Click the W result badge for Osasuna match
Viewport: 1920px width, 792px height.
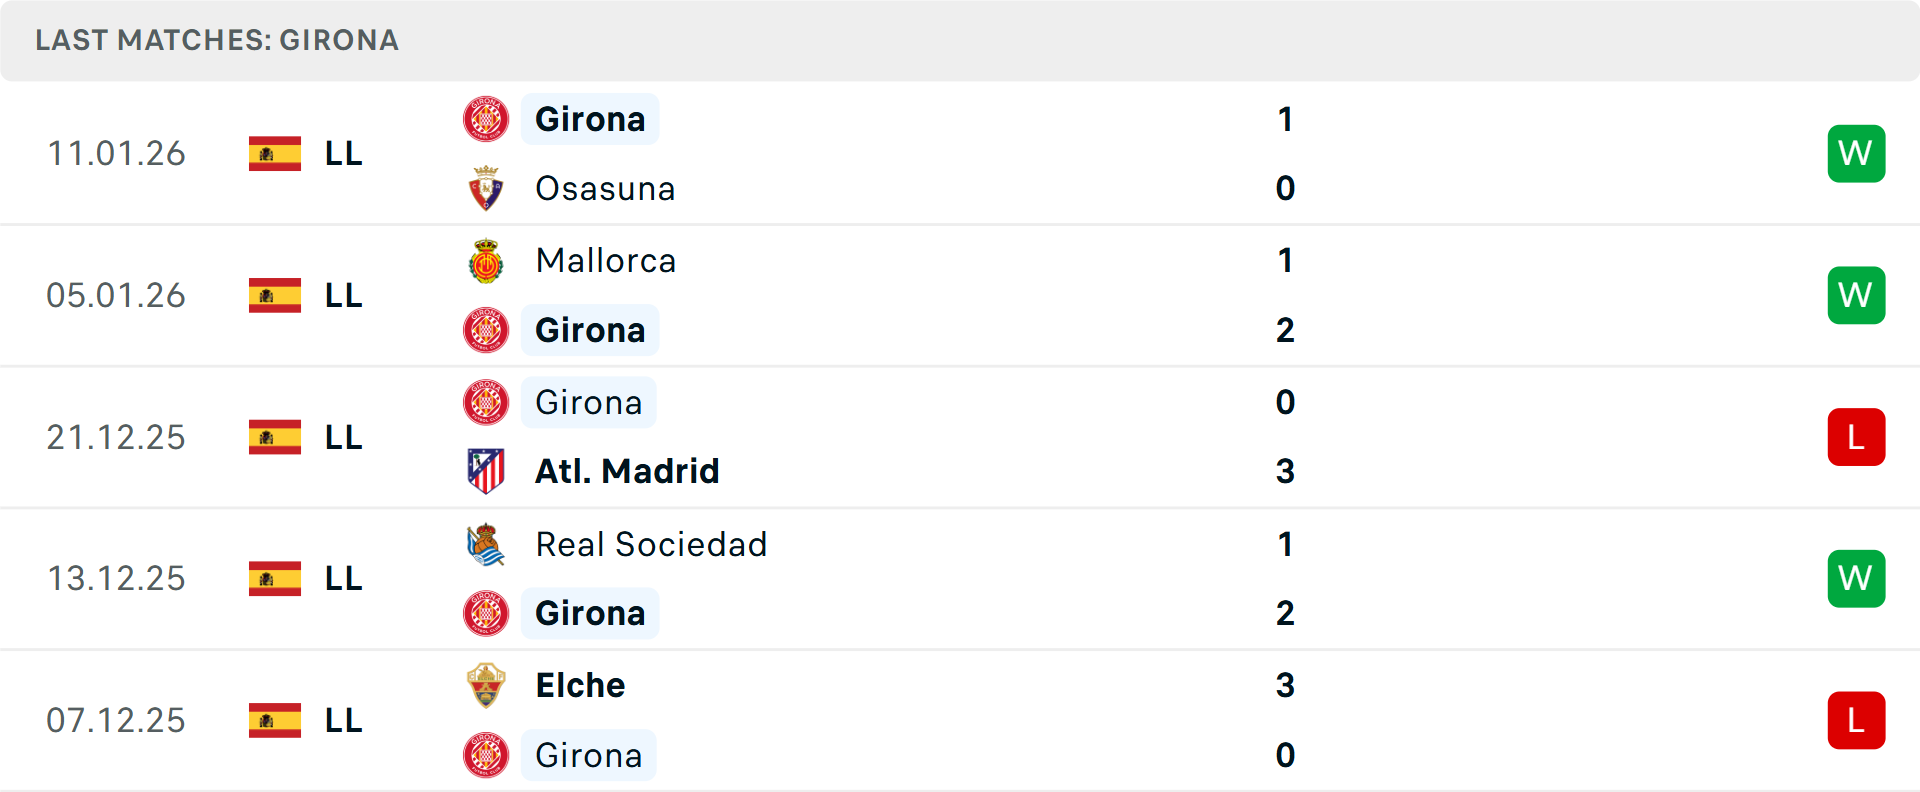pos(1856,154)
